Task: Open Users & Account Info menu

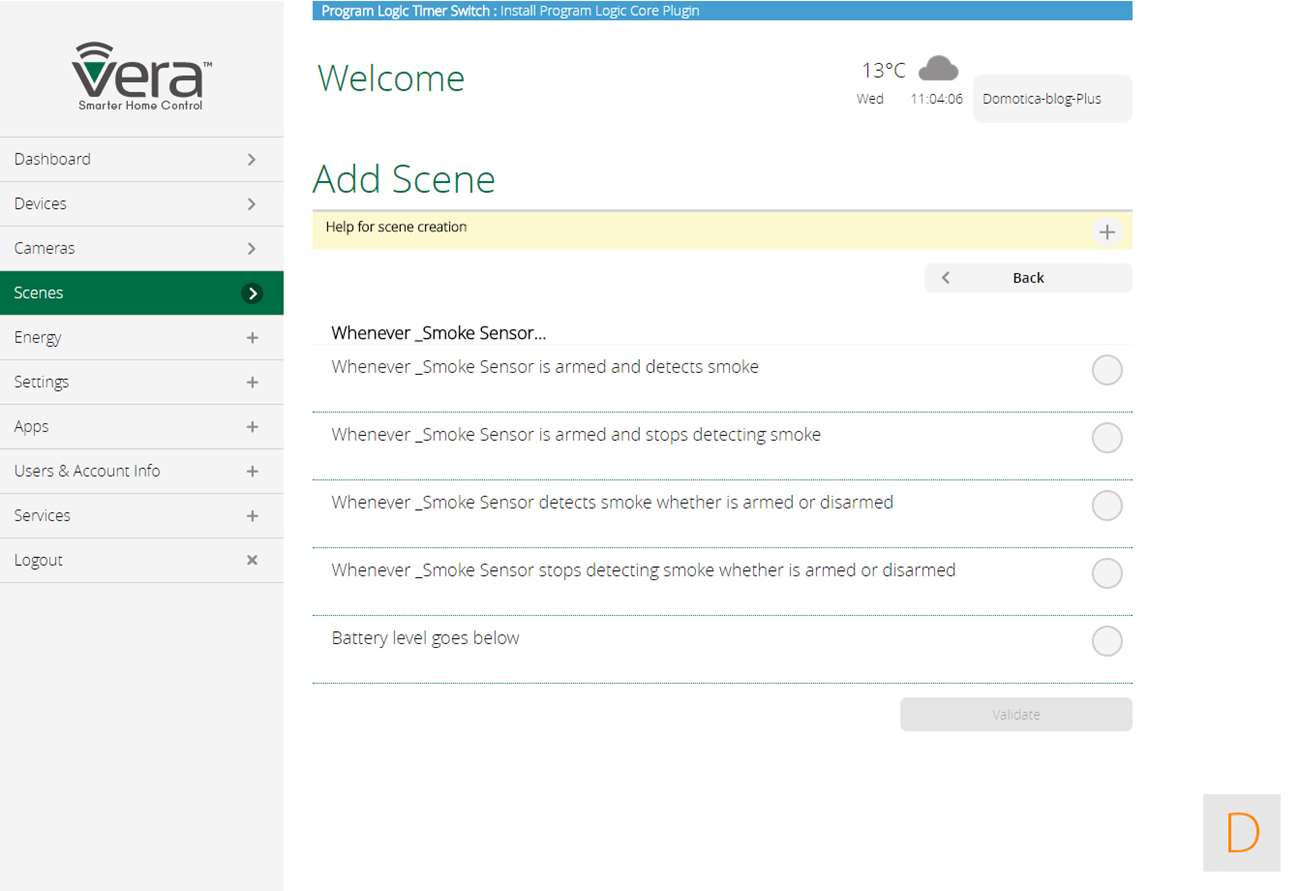Action: (87, 471)
